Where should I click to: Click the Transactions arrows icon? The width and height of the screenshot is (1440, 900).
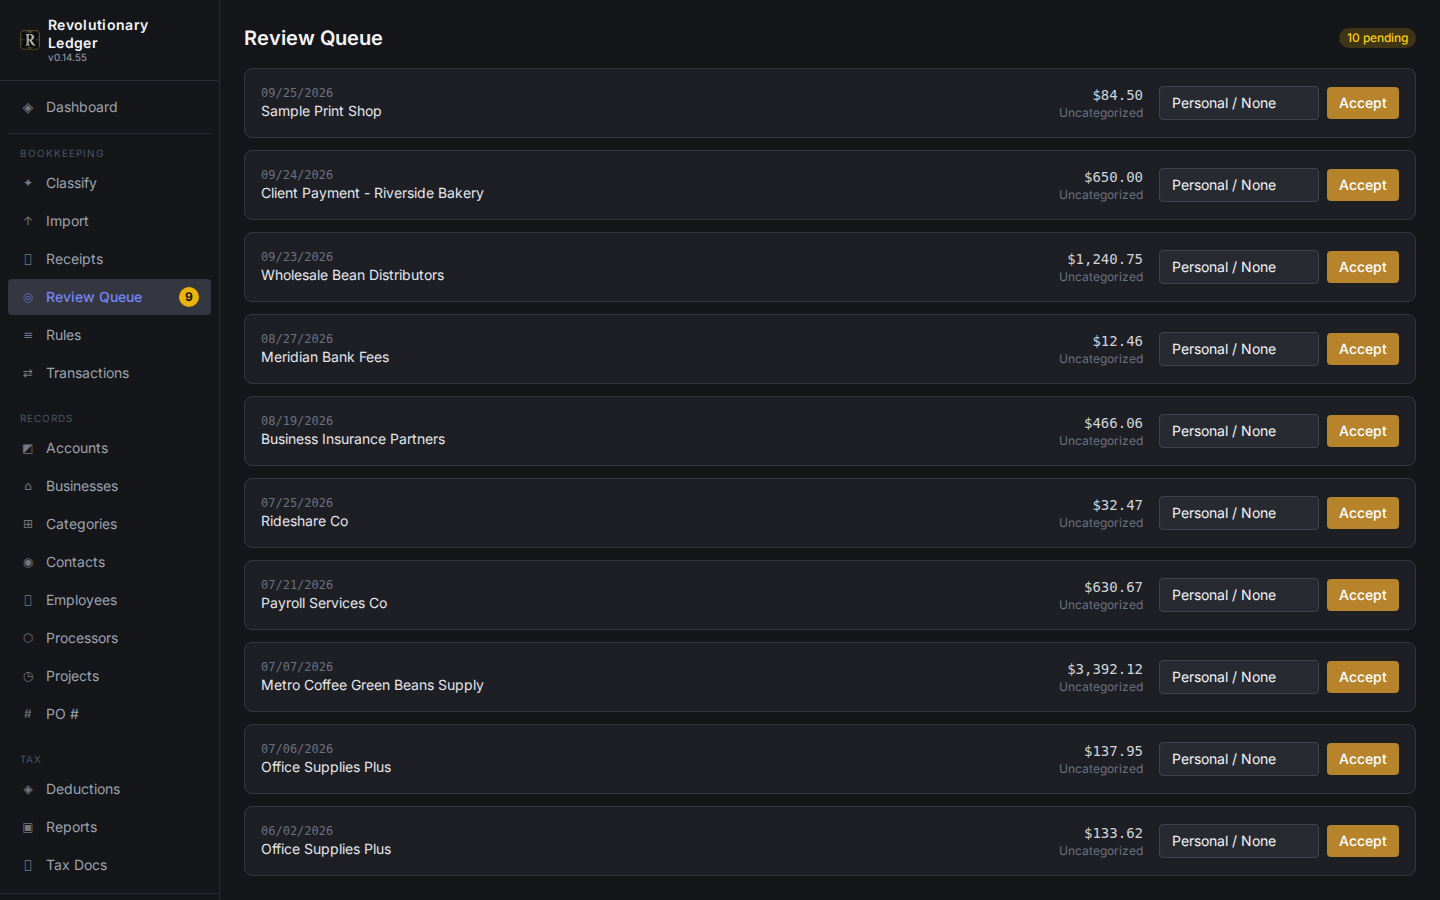(28, 374)
